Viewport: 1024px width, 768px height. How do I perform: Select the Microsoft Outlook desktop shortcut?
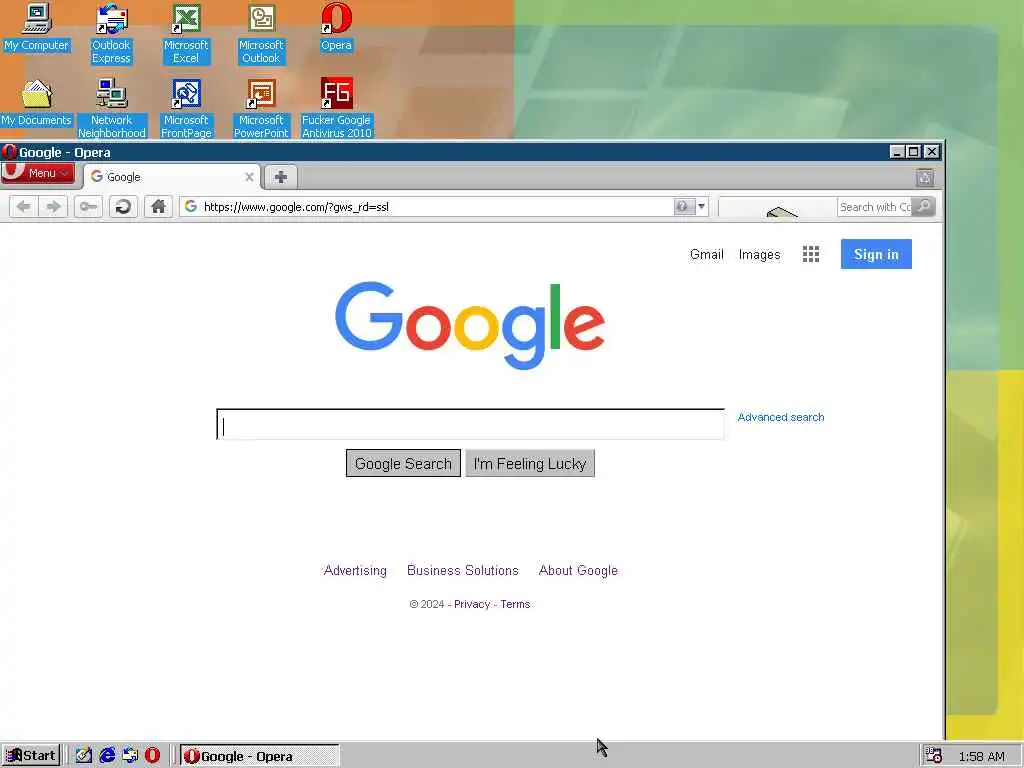(261, 34)
